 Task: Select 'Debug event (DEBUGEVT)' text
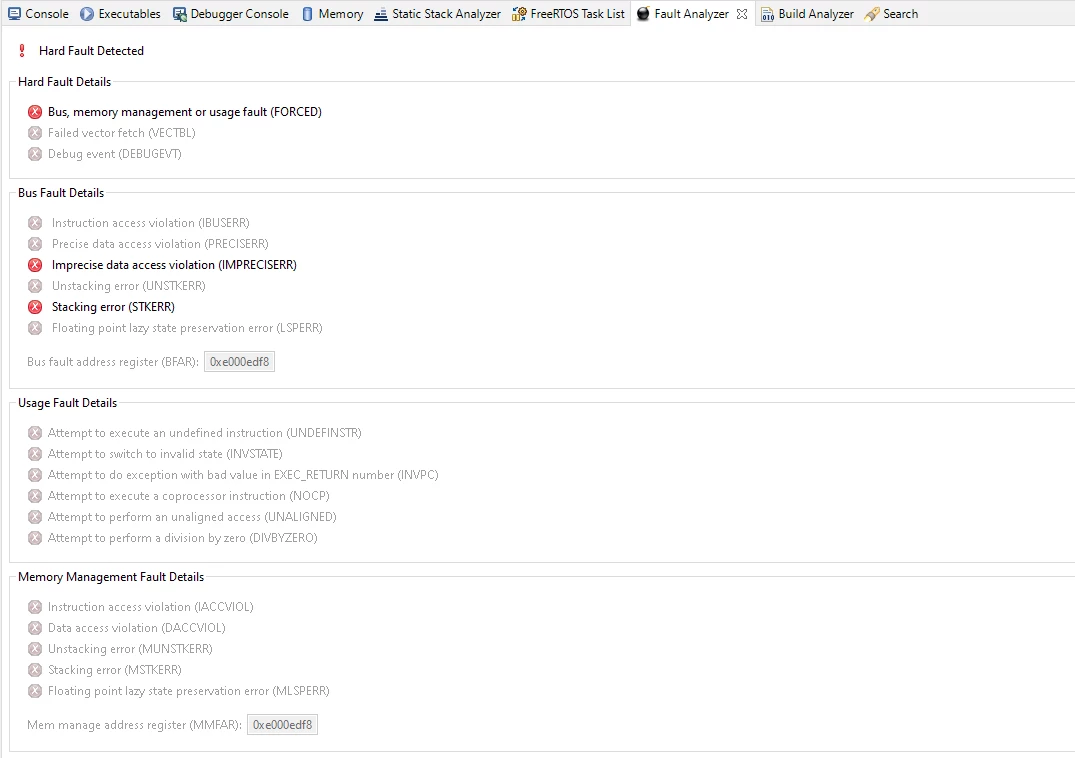coord(114,154)
